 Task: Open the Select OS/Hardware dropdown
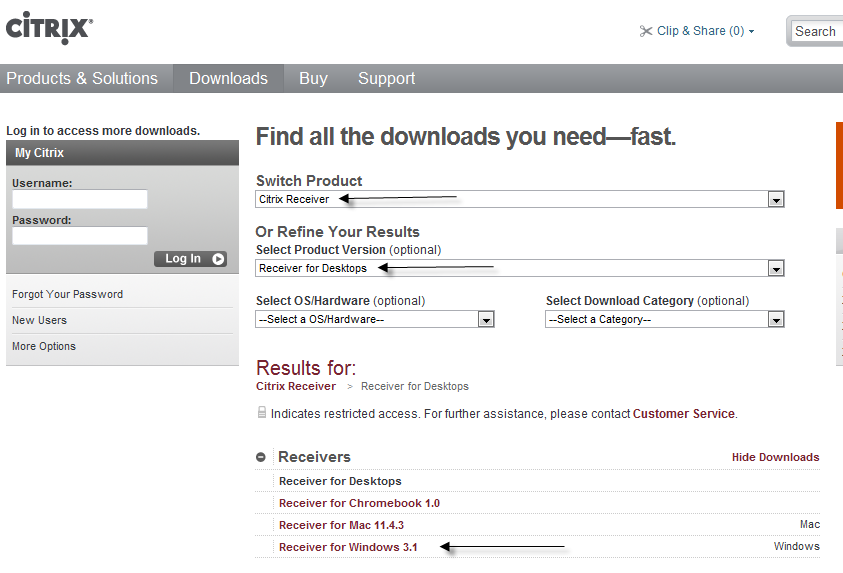(x=375, y=319)
